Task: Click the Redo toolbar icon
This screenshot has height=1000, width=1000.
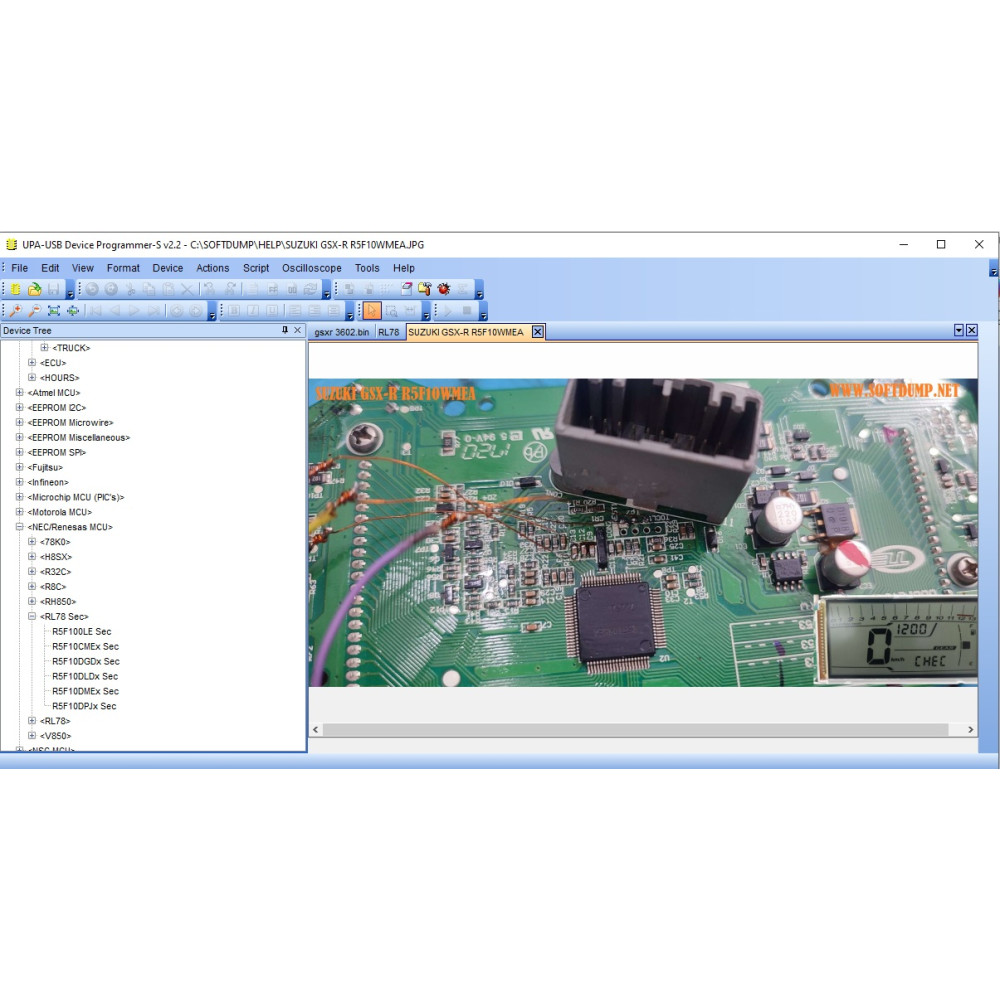Action: [x=111, y=289]
